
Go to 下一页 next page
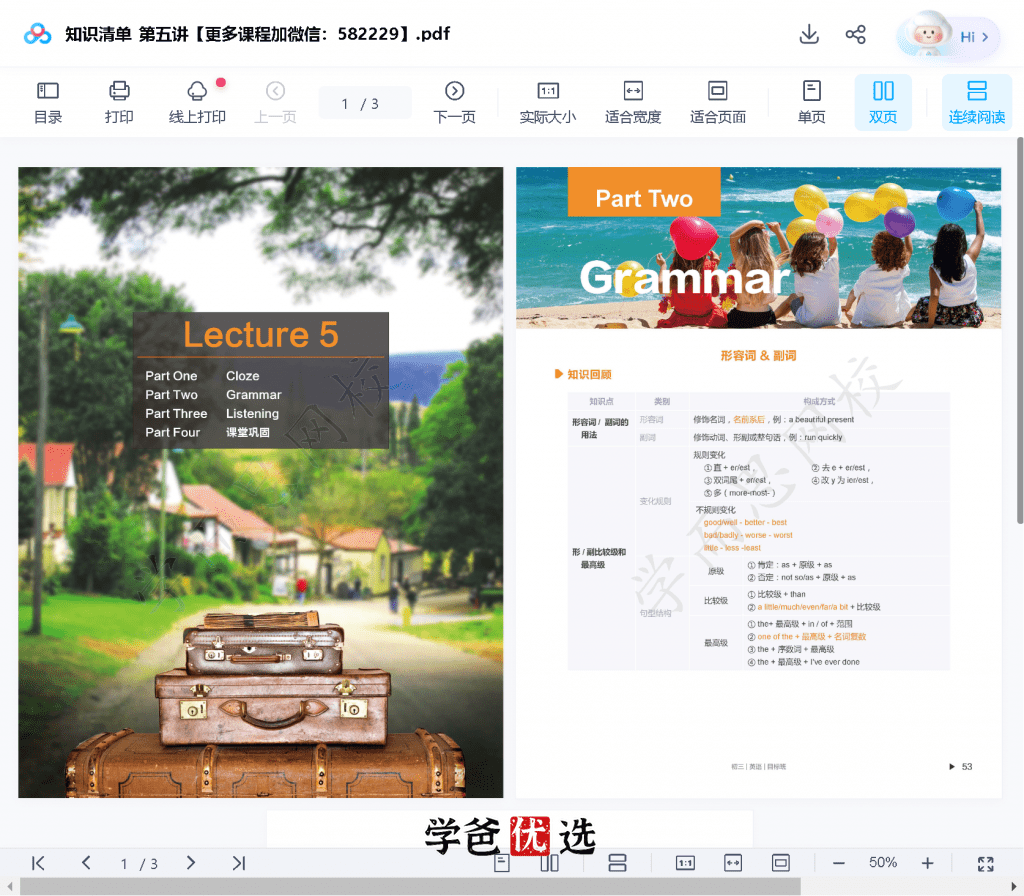(455, 103)
